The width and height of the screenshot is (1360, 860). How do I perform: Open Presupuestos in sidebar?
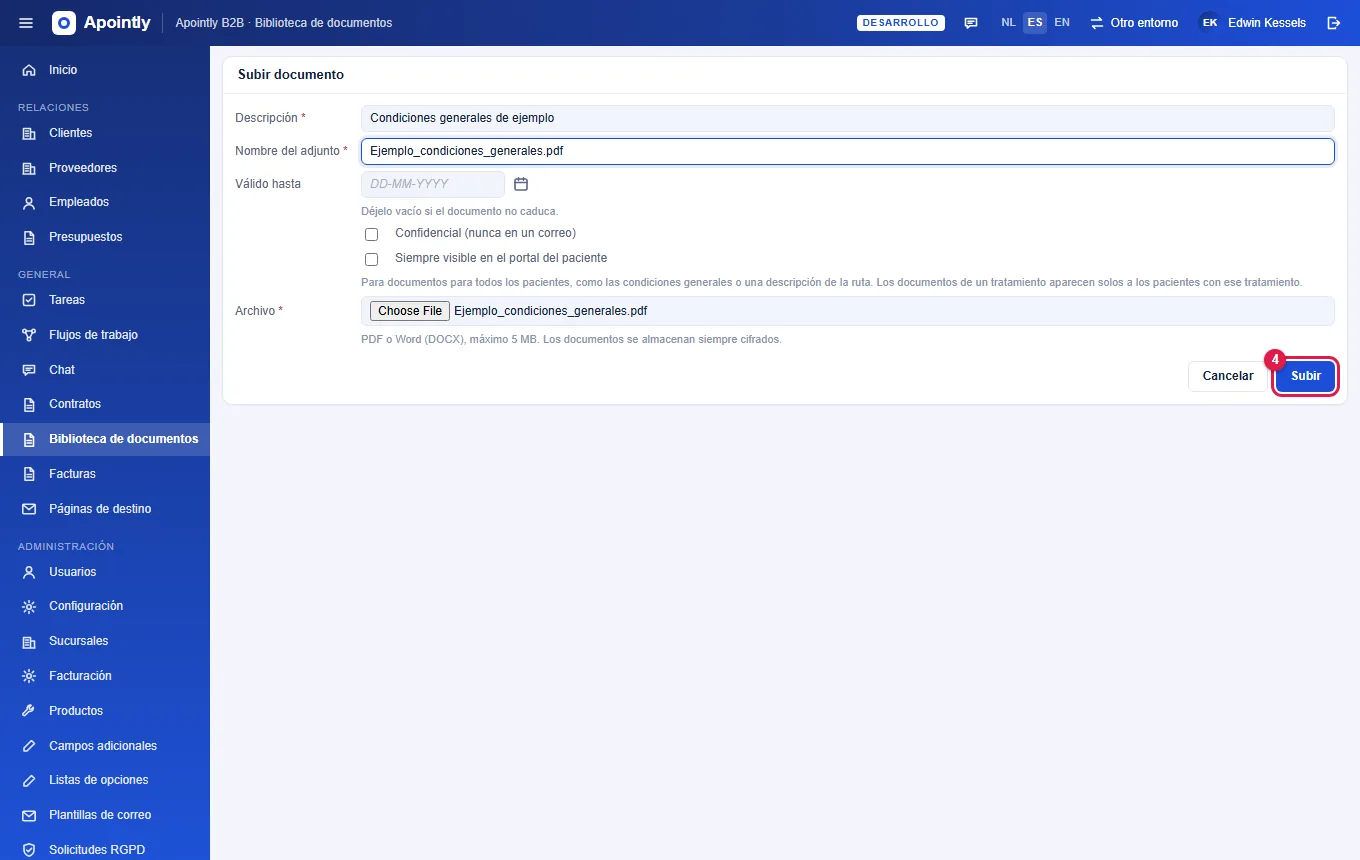(105, 237)
